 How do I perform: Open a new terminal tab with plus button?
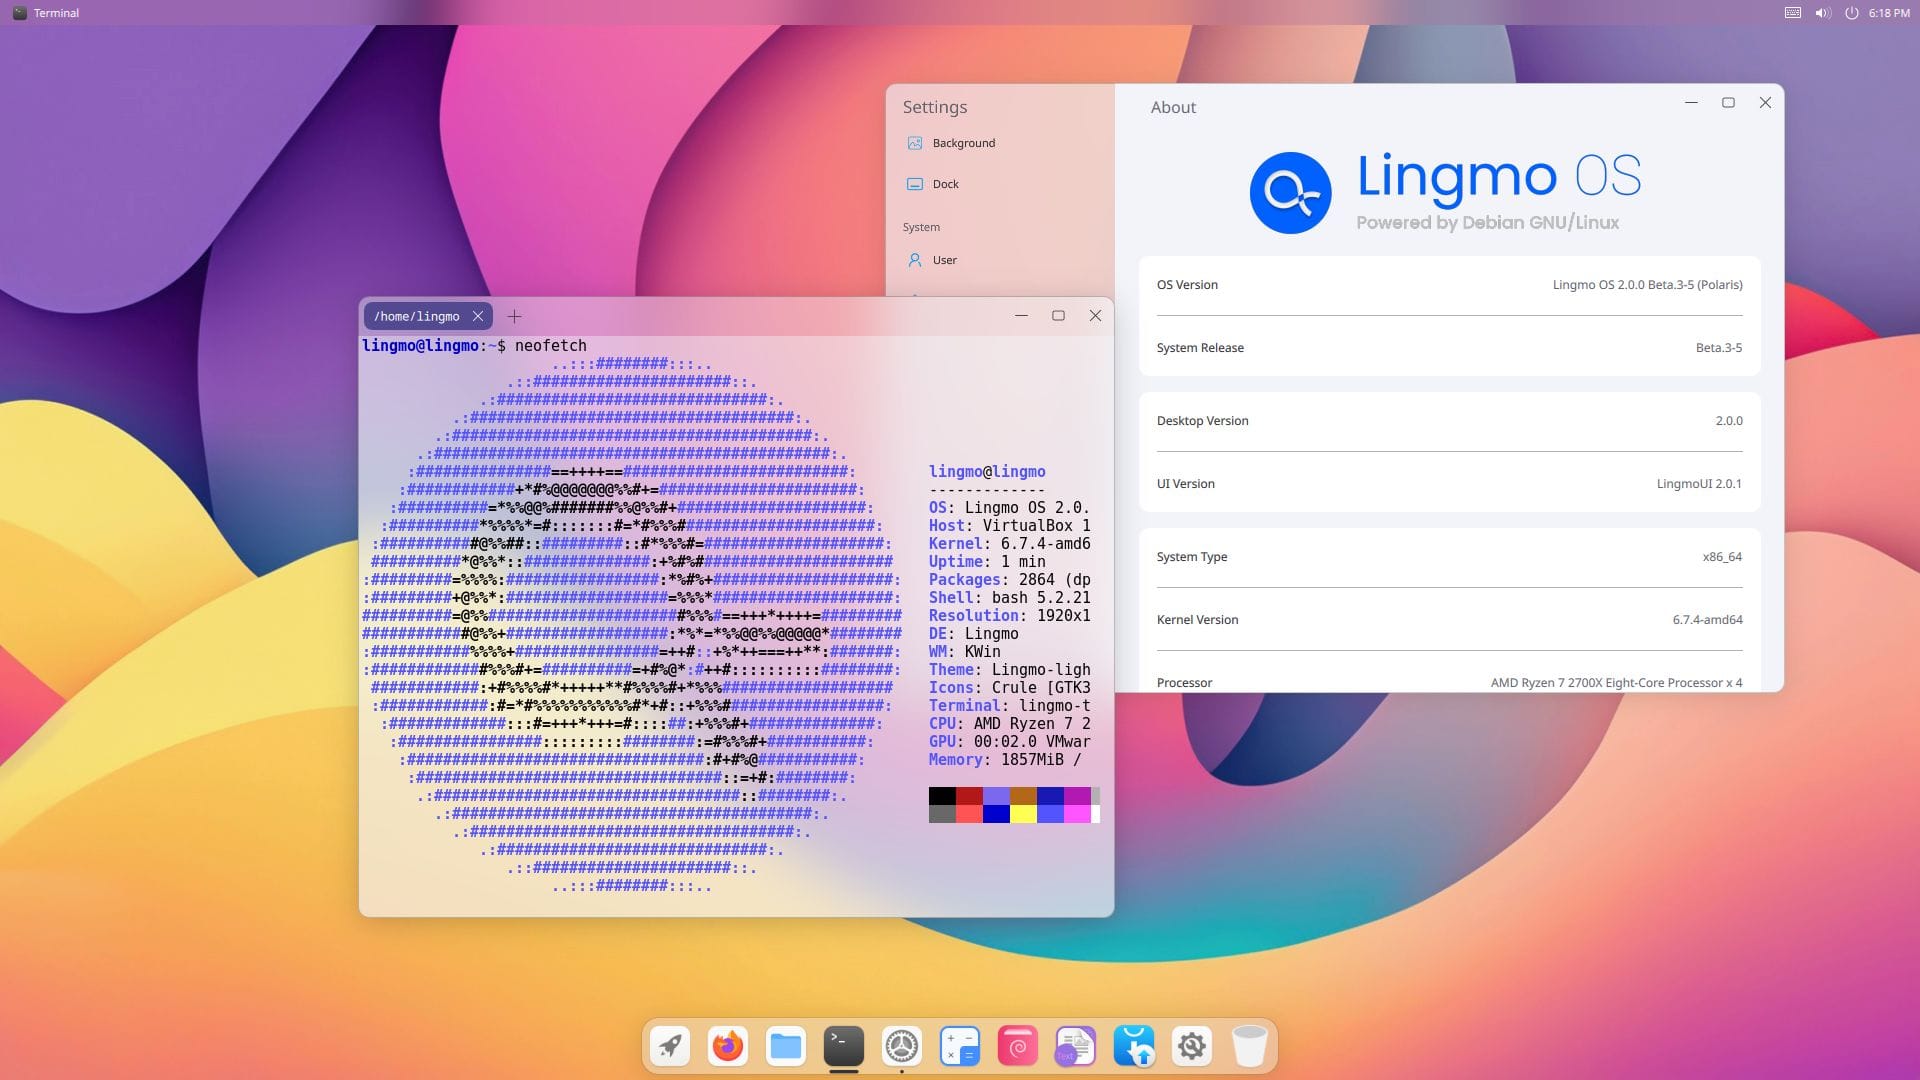pyautogui.click(x=514, y=316)
